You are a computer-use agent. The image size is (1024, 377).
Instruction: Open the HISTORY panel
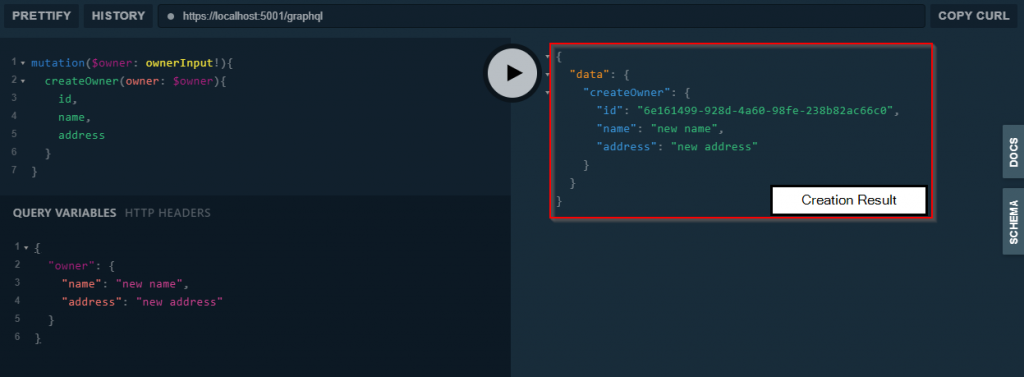118,16
